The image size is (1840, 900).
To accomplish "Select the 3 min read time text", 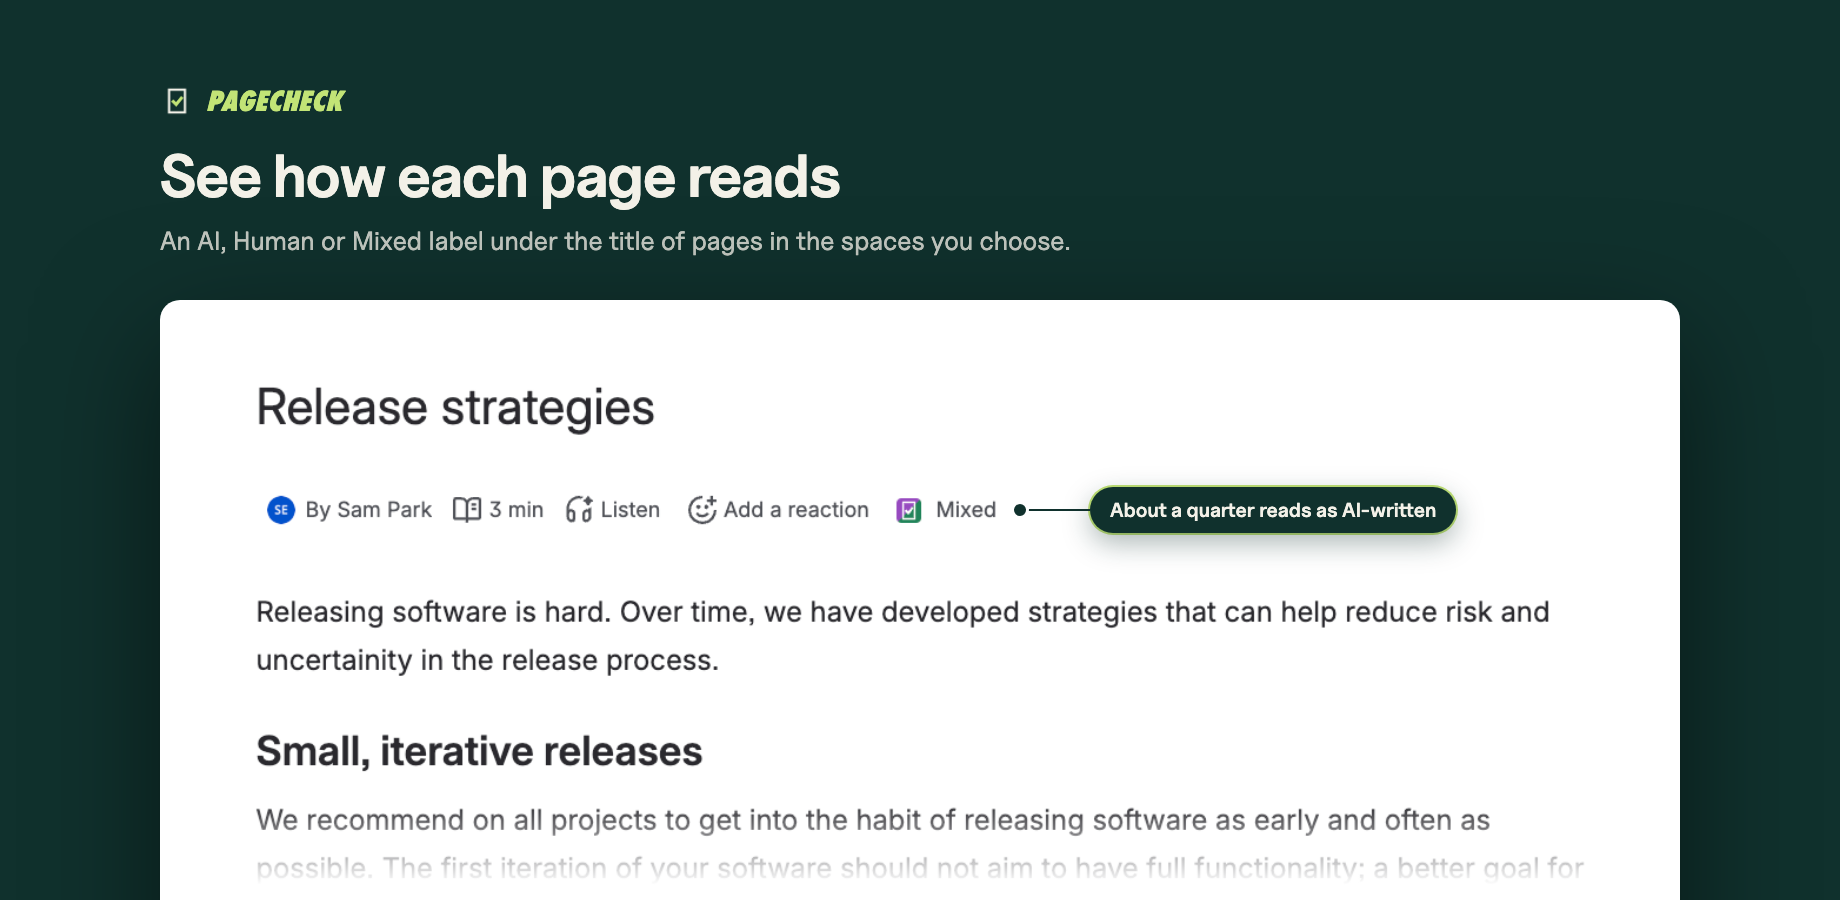I will coord(516,510).
